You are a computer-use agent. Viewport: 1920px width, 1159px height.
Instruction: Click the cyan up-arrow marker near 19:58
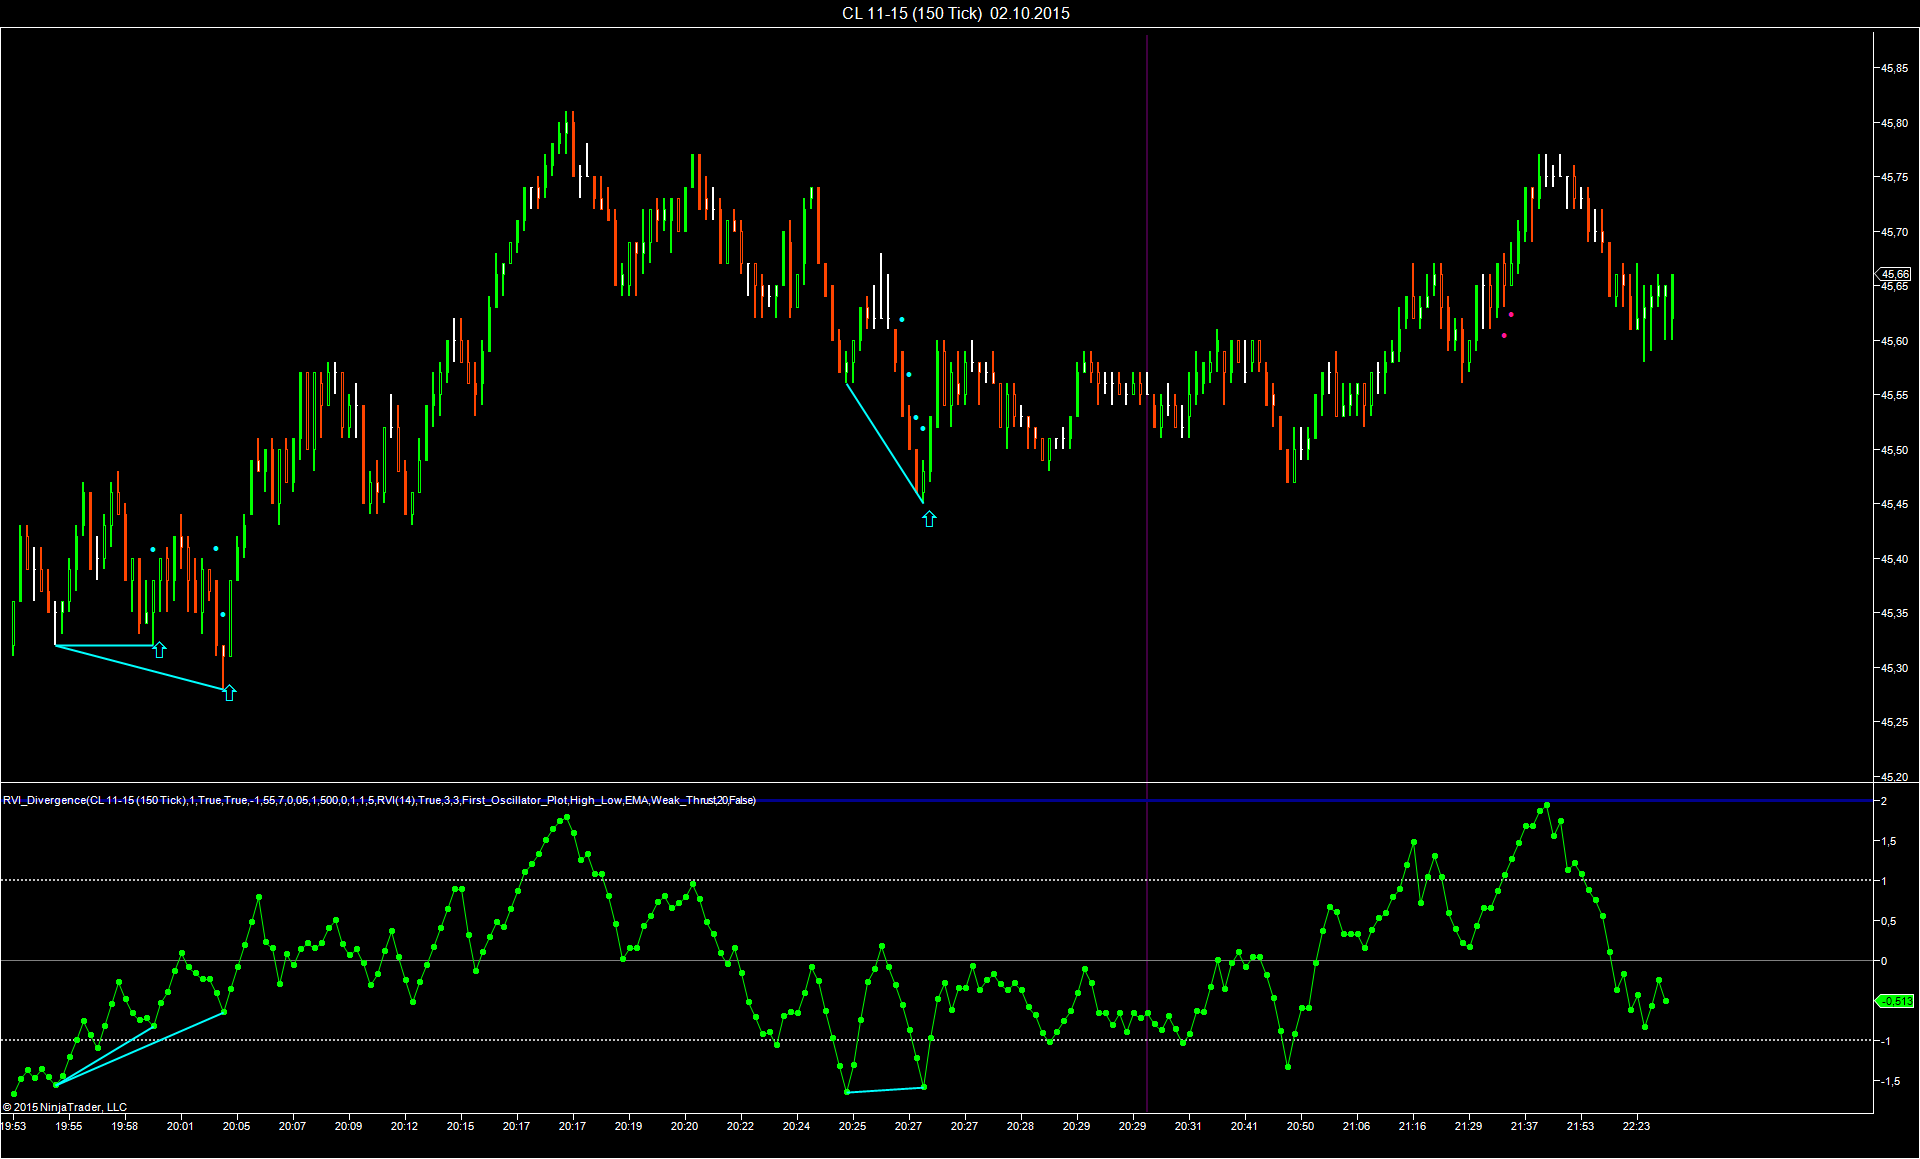coord(159,650)
